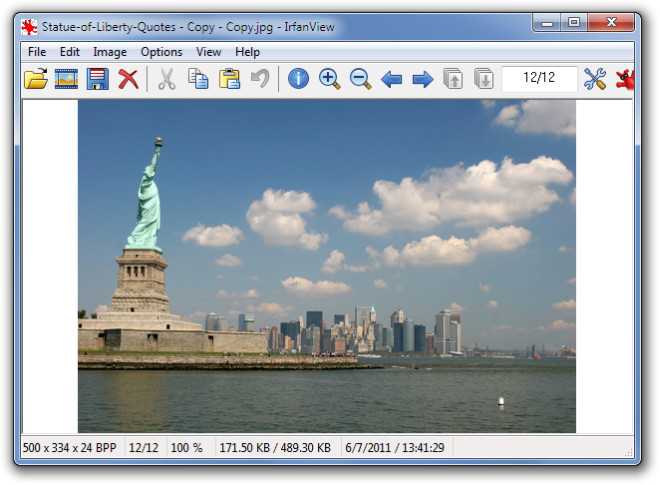The height and width of the screenshot is (485, 660).
Task: Start the Slideshow filmstrip icon
Action: (x=67, y=79)
